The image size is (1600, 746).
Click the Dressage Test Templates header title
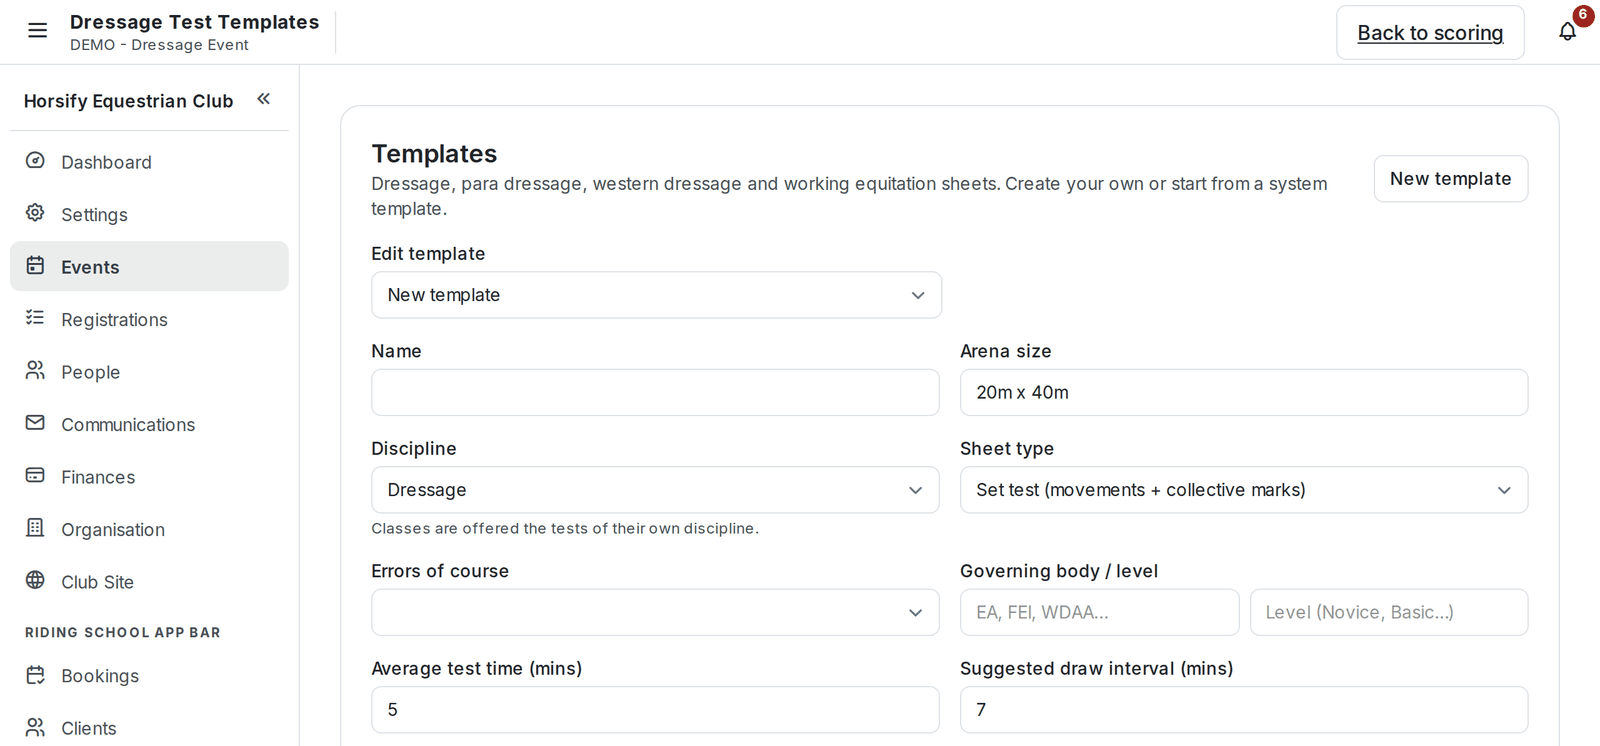(194, 22)
